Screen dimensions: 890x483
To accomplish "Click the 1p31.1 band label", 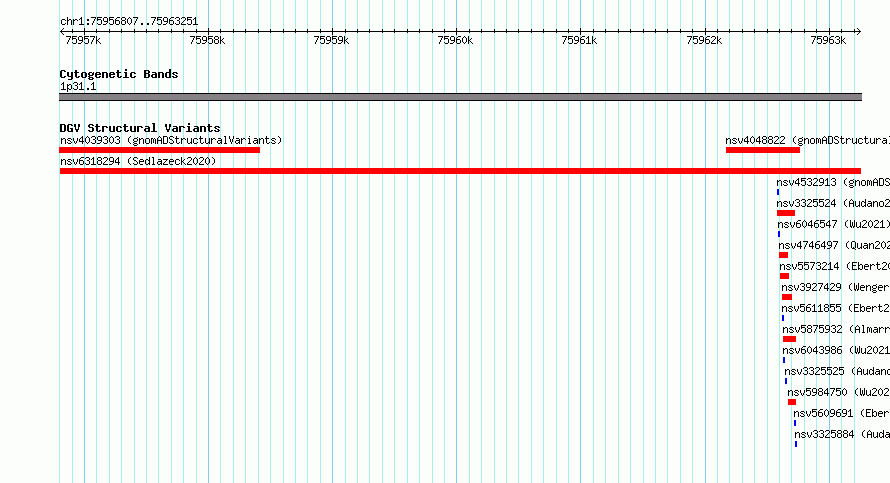I will click(78, 86).
